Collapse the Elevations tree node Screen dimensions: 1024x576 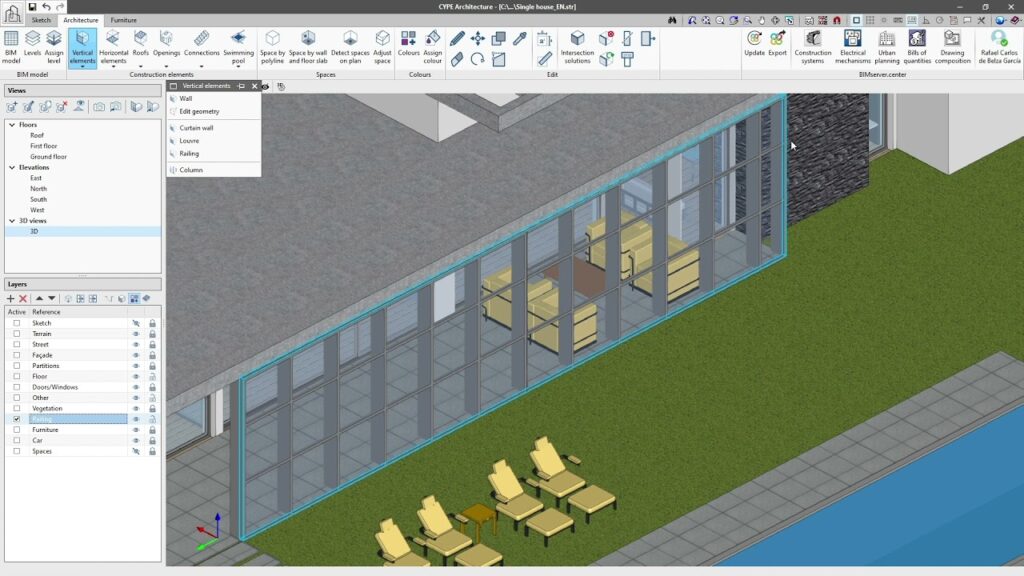pyautogui.click(x=10, y=167)
